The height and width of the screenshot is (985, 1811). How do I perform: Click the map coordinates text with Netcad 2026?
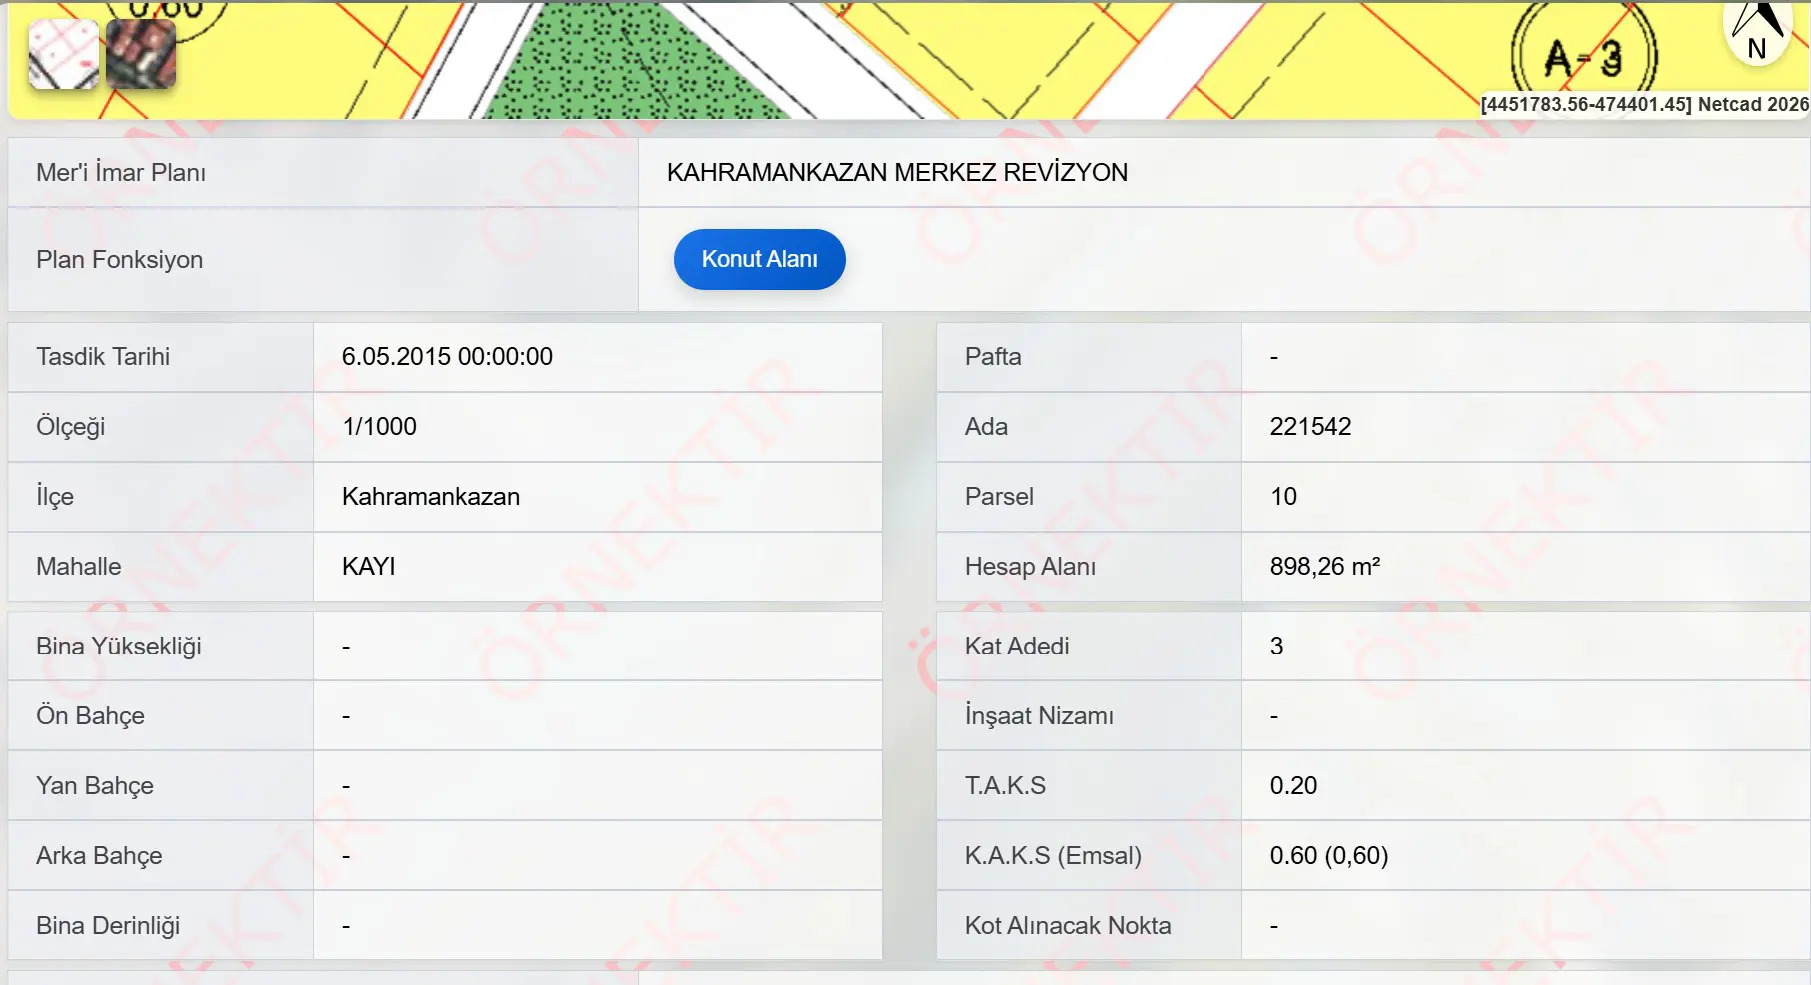[x=1645, y=104]
